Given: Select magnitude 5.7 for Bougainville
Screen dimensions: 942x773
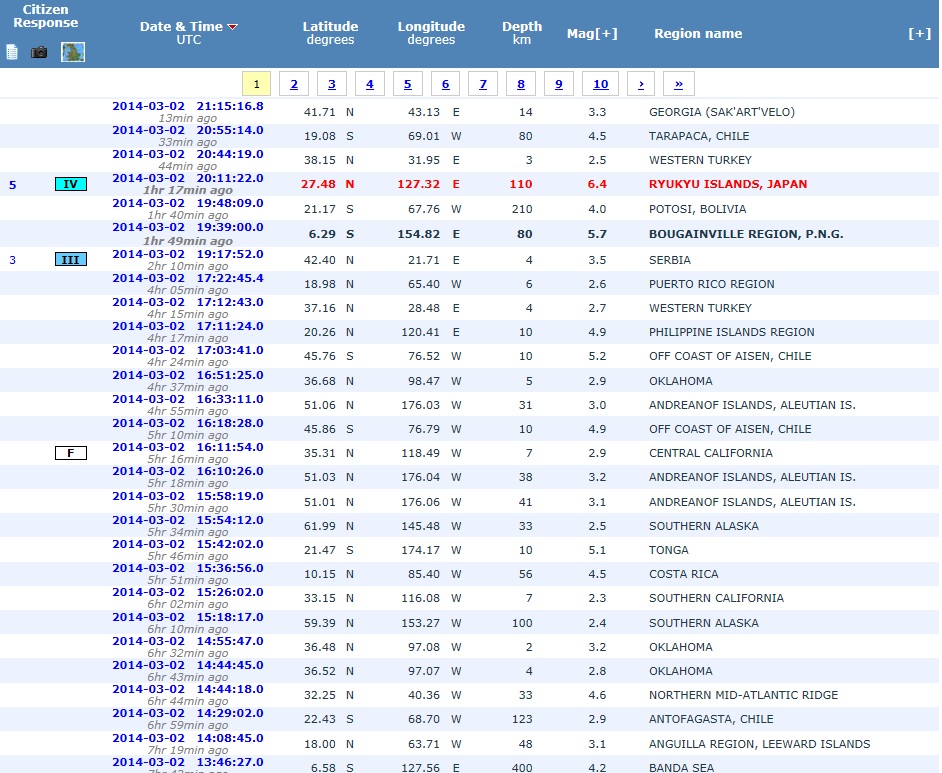Looking at the screenshot, I should [597, 234].
